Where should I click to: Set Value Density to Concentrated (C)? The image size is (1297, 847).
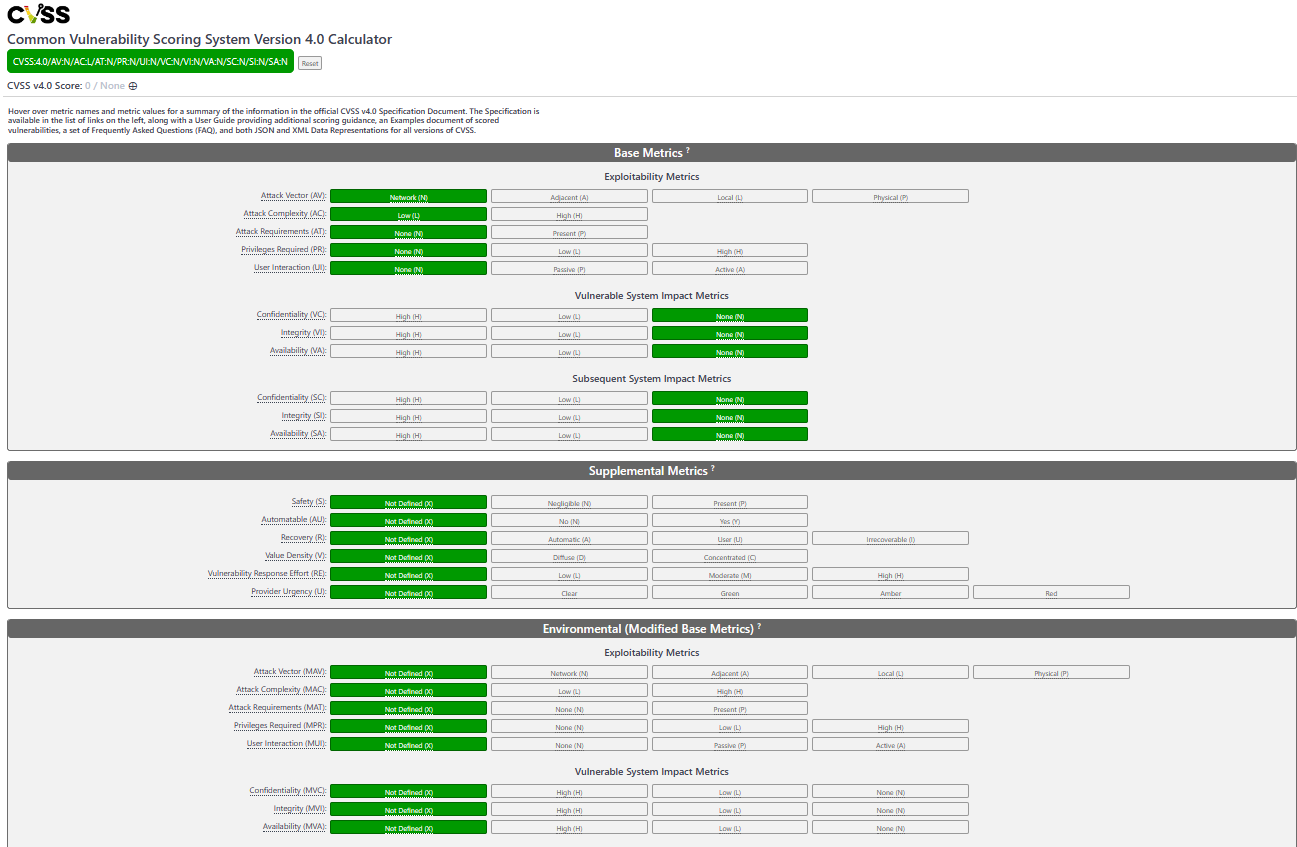pos(729,555)
